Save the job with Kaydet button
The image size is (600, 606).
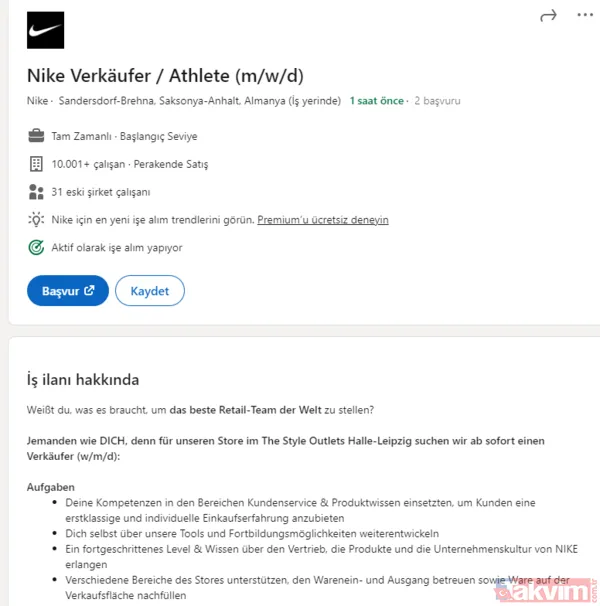point(150,291)
